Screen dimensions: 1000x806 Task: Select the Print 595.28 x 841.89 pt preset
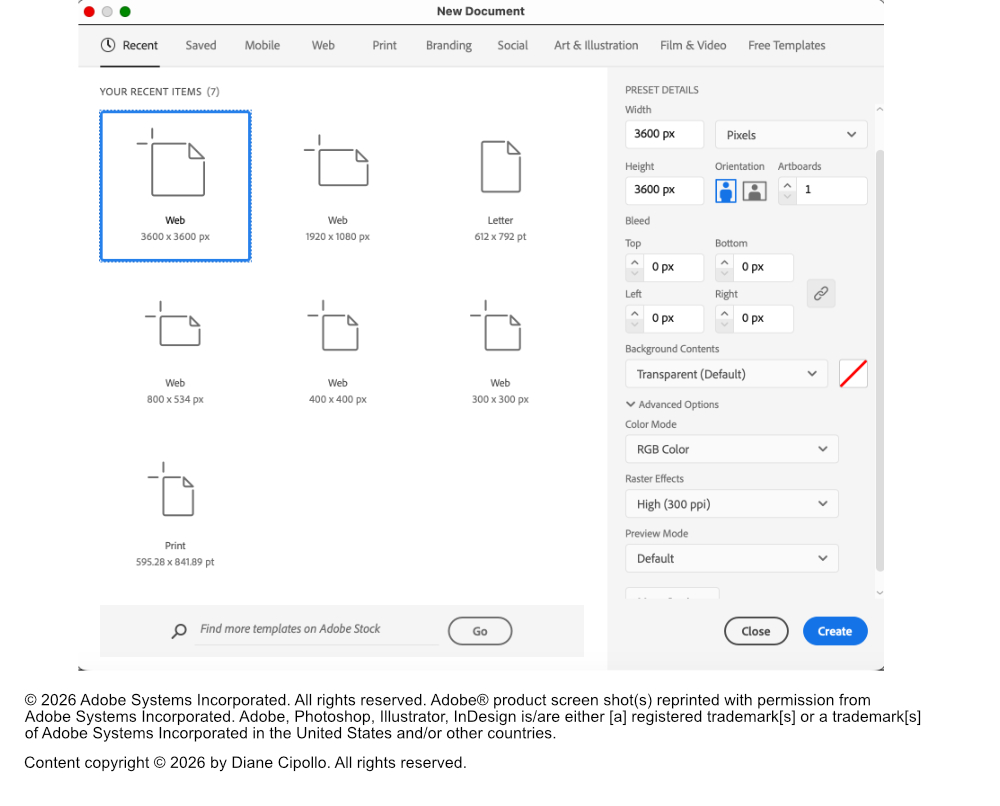click(175, 514)
